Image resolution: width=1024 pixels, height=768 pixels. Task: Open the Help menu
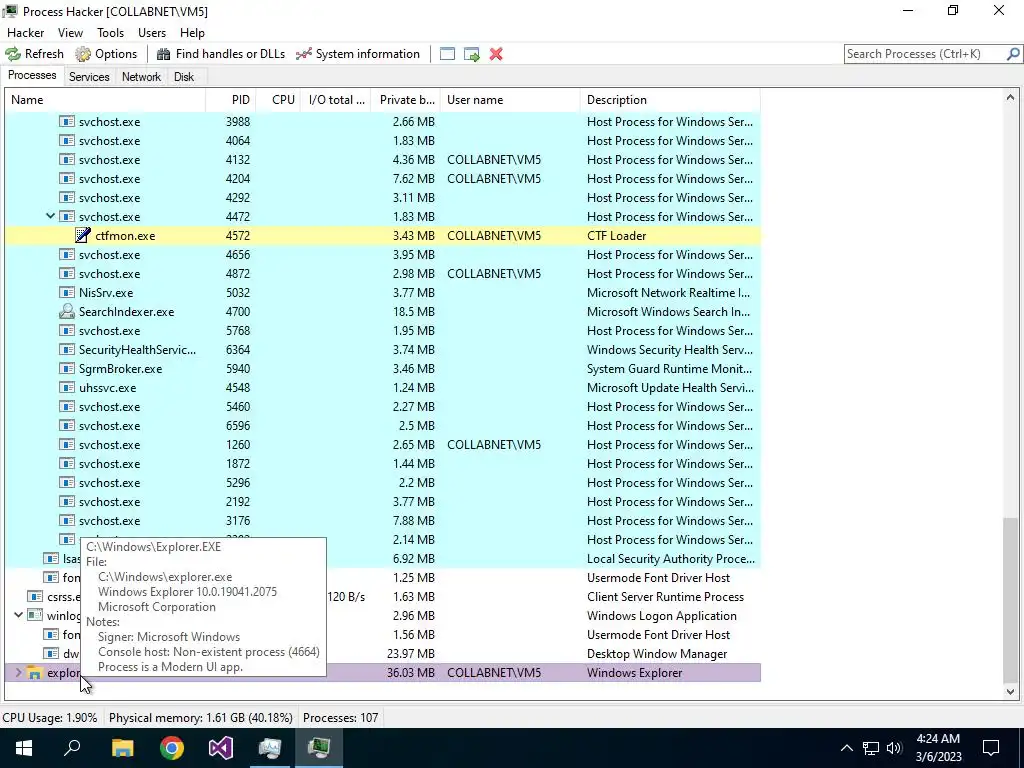pos(192,33)
